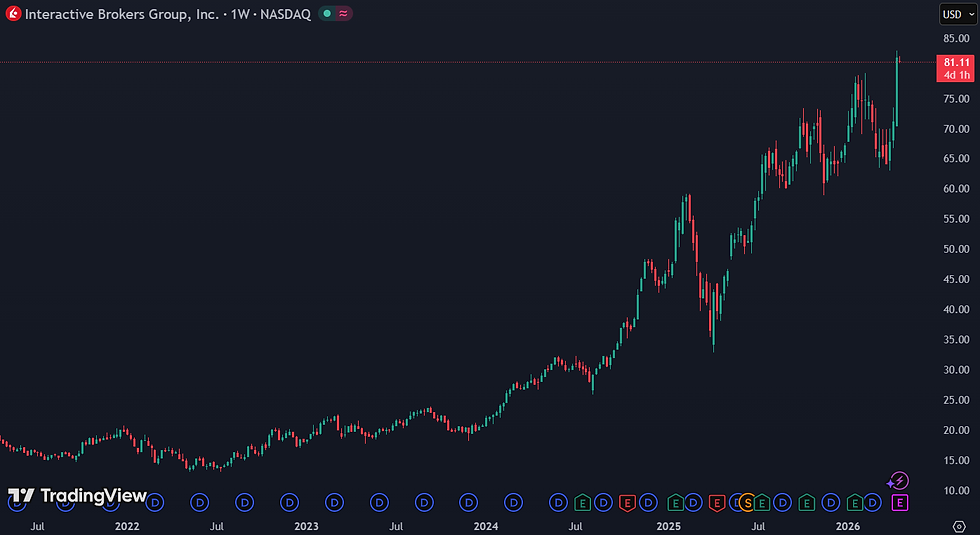Click green E earnings marker after Jul 2024
The image size is (980, 535).
pyautogui.click(x=582, y=502)
